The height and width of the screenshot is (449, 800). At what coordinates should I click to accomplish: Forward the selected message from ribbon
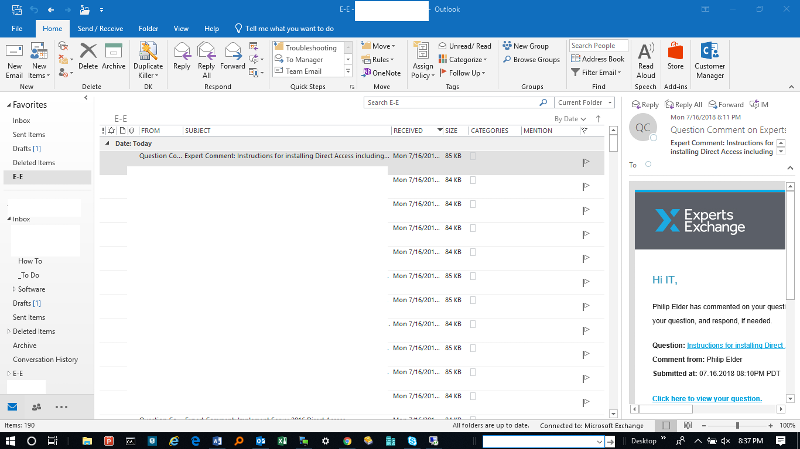[233, 56]
